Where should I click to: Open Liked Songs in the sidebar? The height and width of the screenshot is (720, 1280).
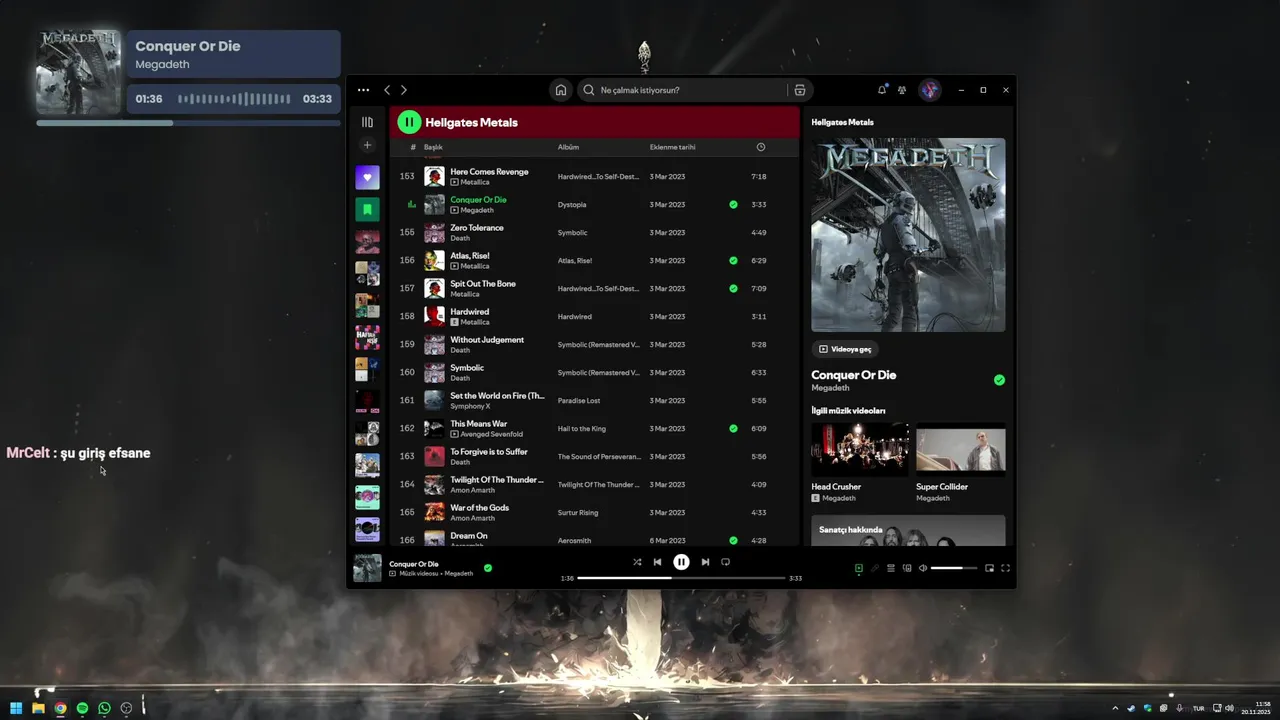(367, 178)
